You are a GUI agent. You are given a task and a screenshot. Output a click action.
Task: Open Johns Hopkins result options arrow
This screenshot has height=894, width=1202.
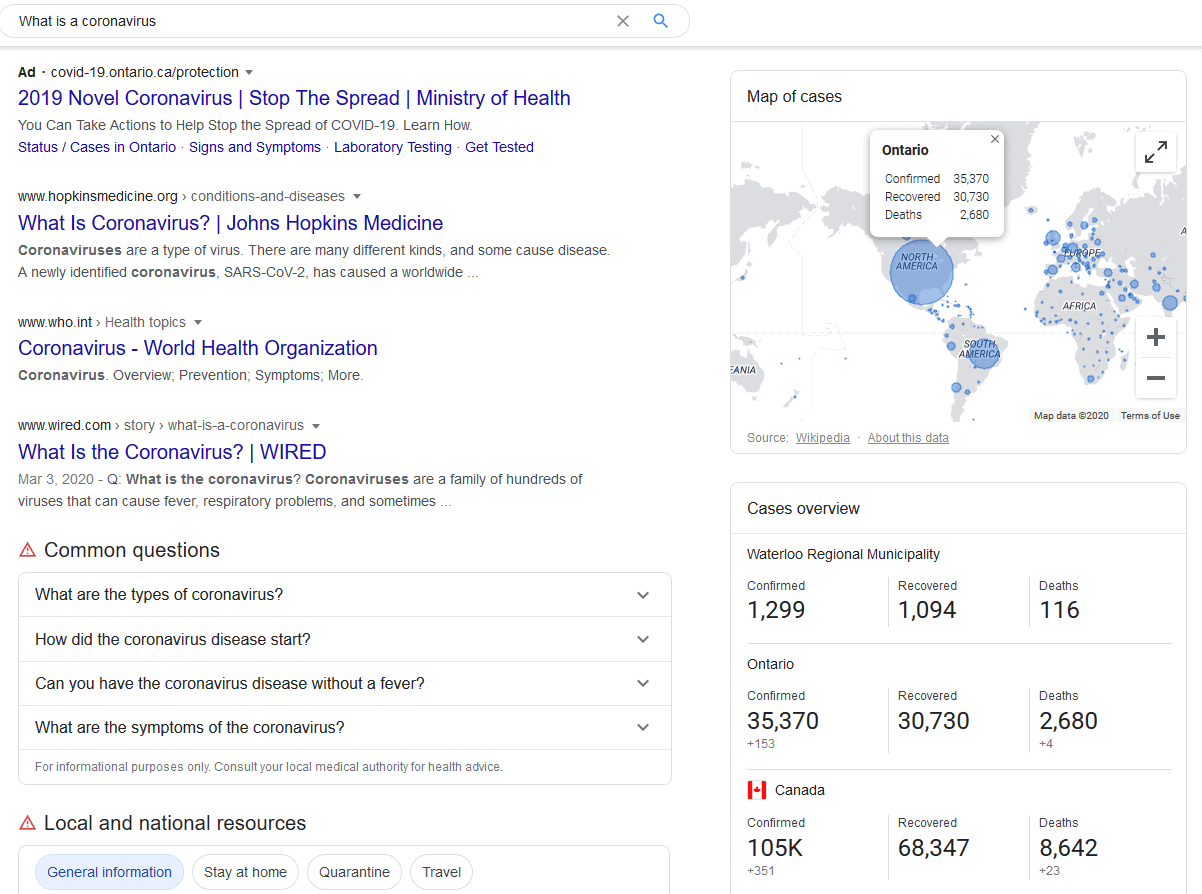(357, 196)
